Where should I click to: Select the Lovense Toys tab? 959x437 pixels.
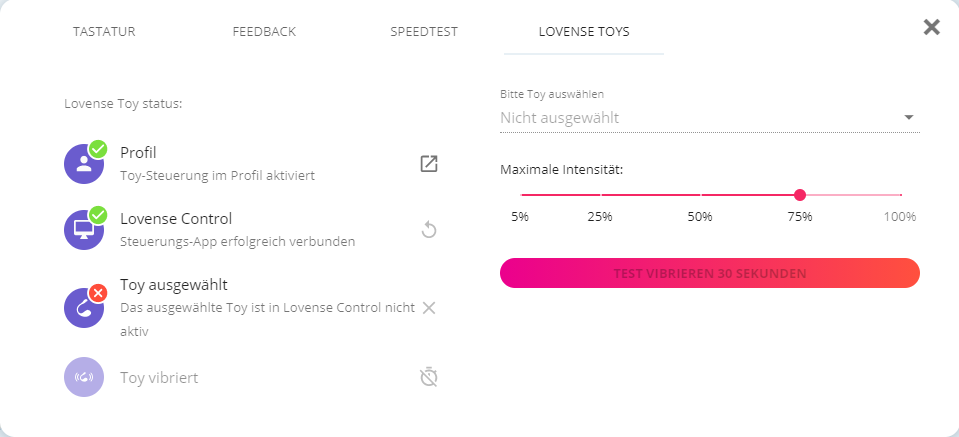point(584,31)
